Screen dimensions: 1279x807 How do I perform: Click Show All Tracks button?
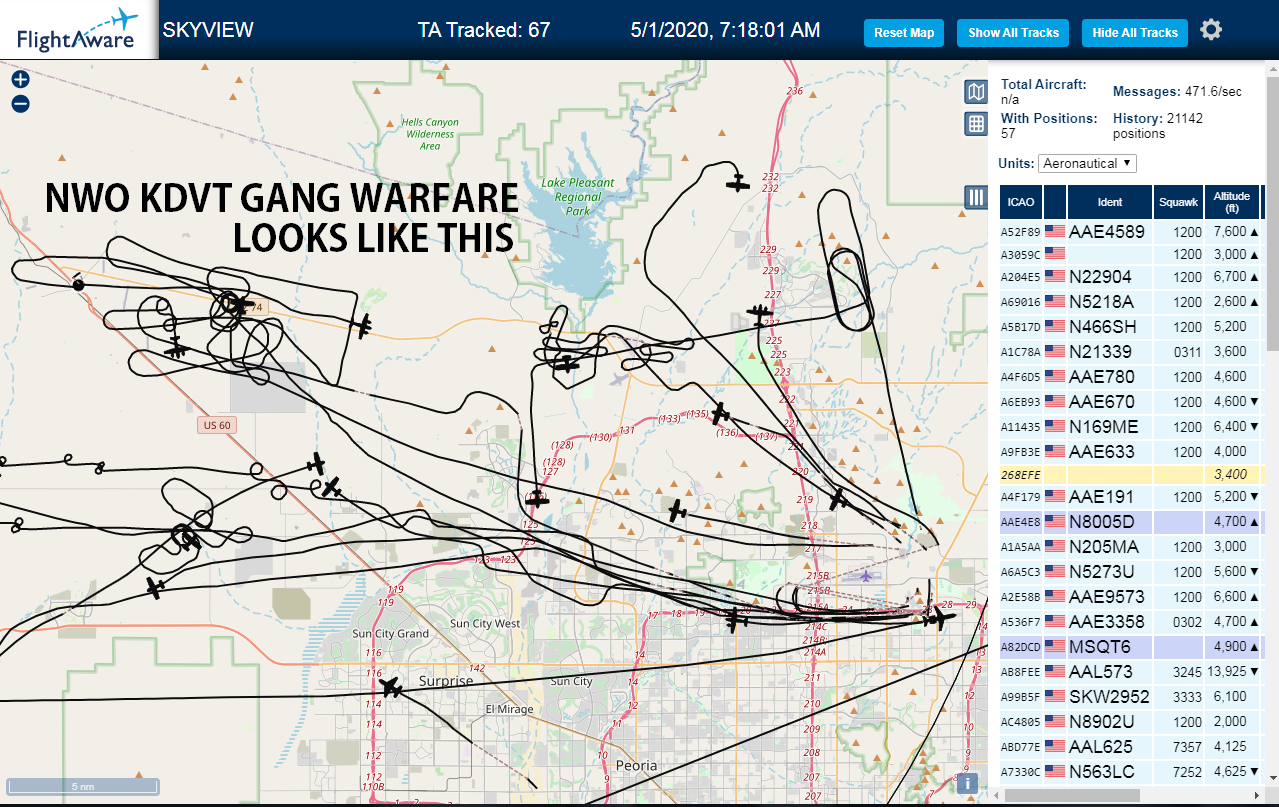[x=1013, y=33]
